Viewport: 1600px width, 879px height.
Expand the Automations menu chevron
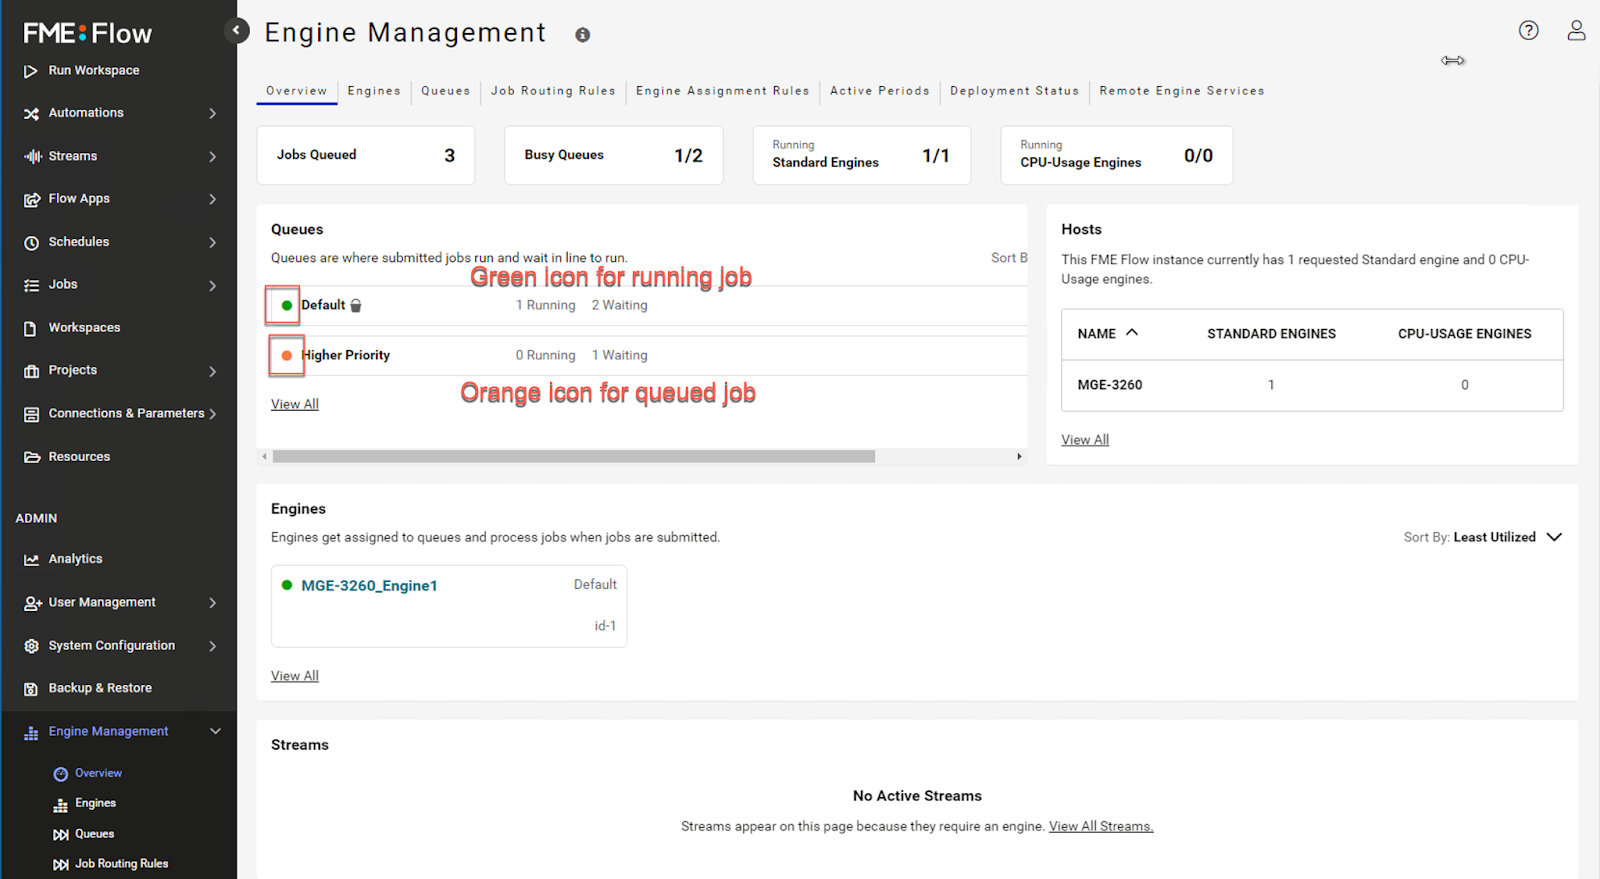tap(212, 114)
